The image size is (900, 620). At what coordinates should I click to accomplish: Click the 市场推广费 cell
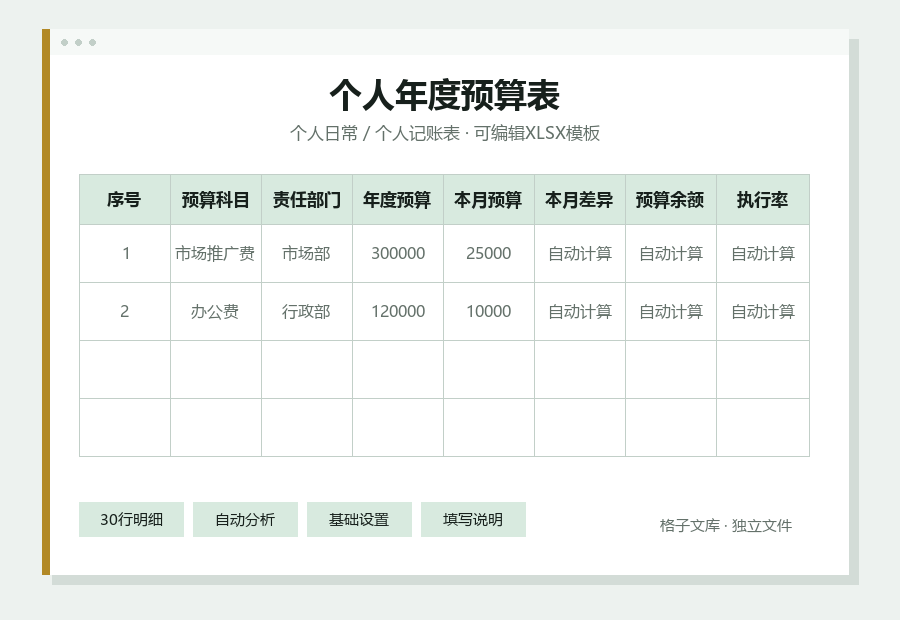[216, 253]
